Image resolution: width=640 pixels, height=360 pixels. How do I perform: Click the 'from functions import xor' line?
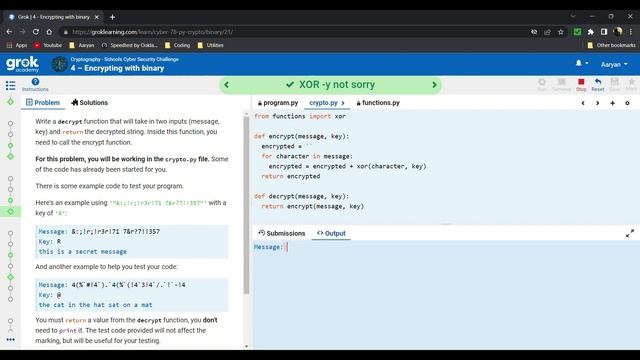300,116
